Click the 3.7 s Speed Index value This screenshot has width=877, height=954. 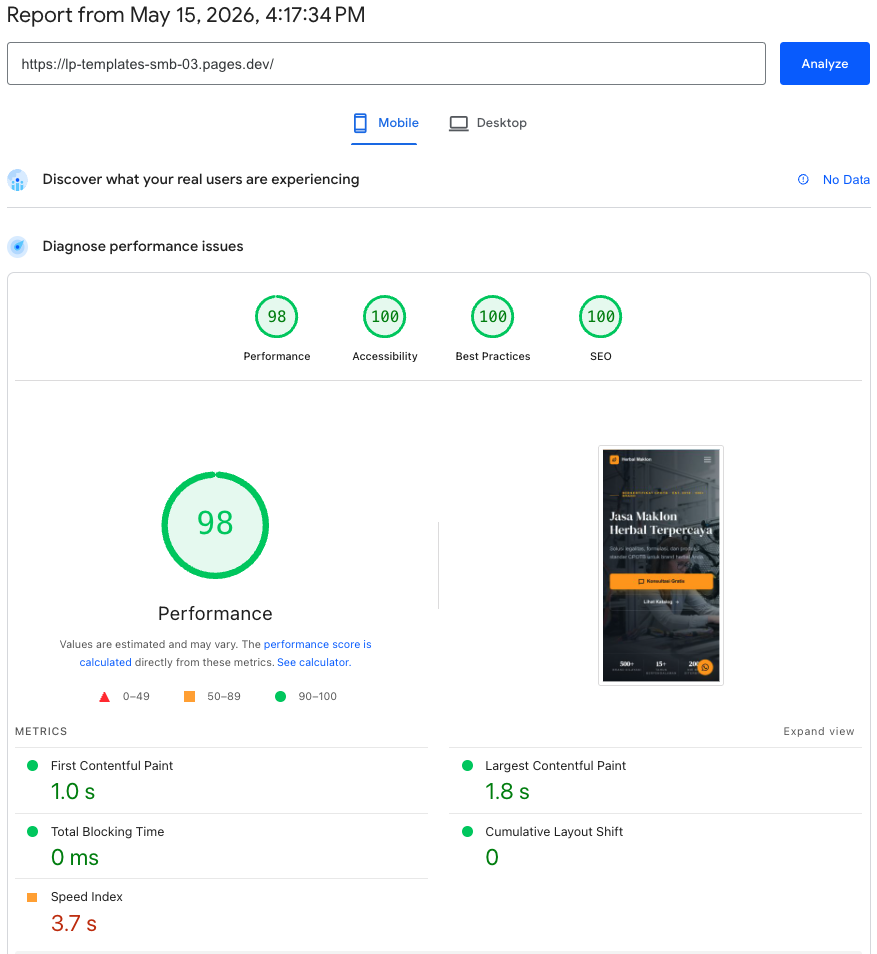point(74,924)
